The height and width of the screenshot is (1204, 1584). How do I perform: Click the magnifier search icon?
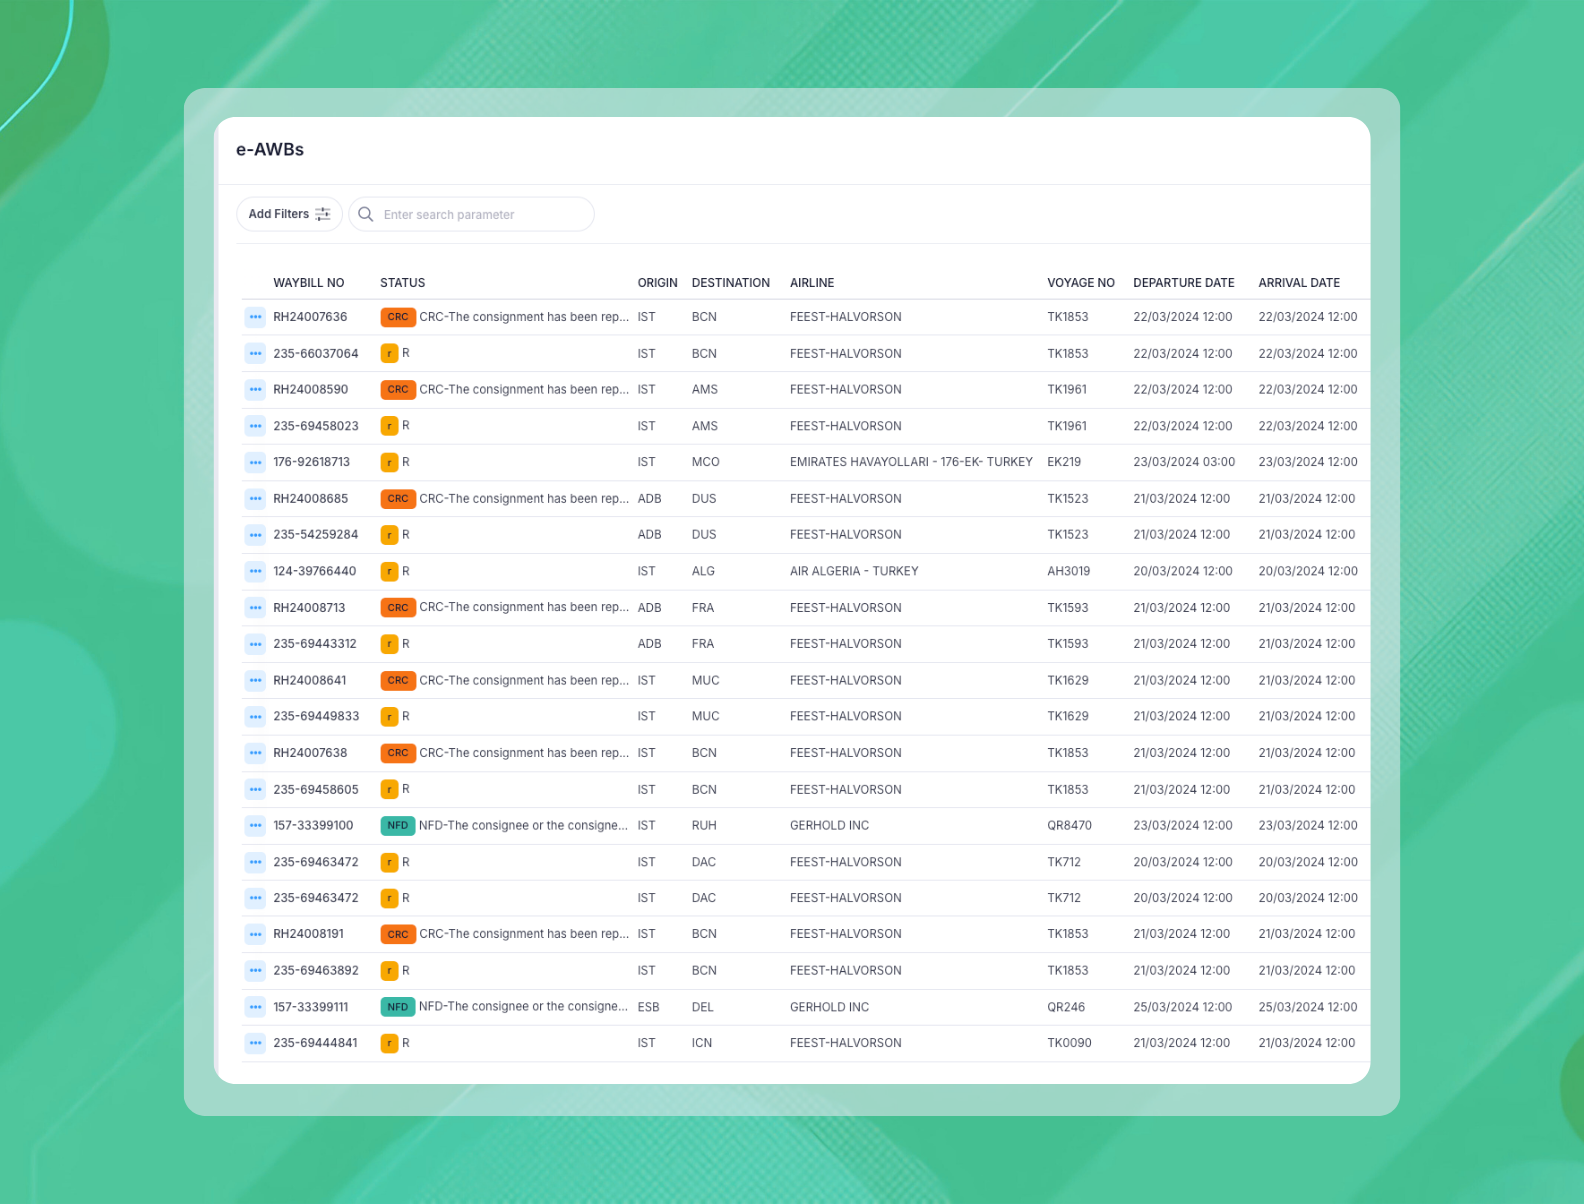366,214
